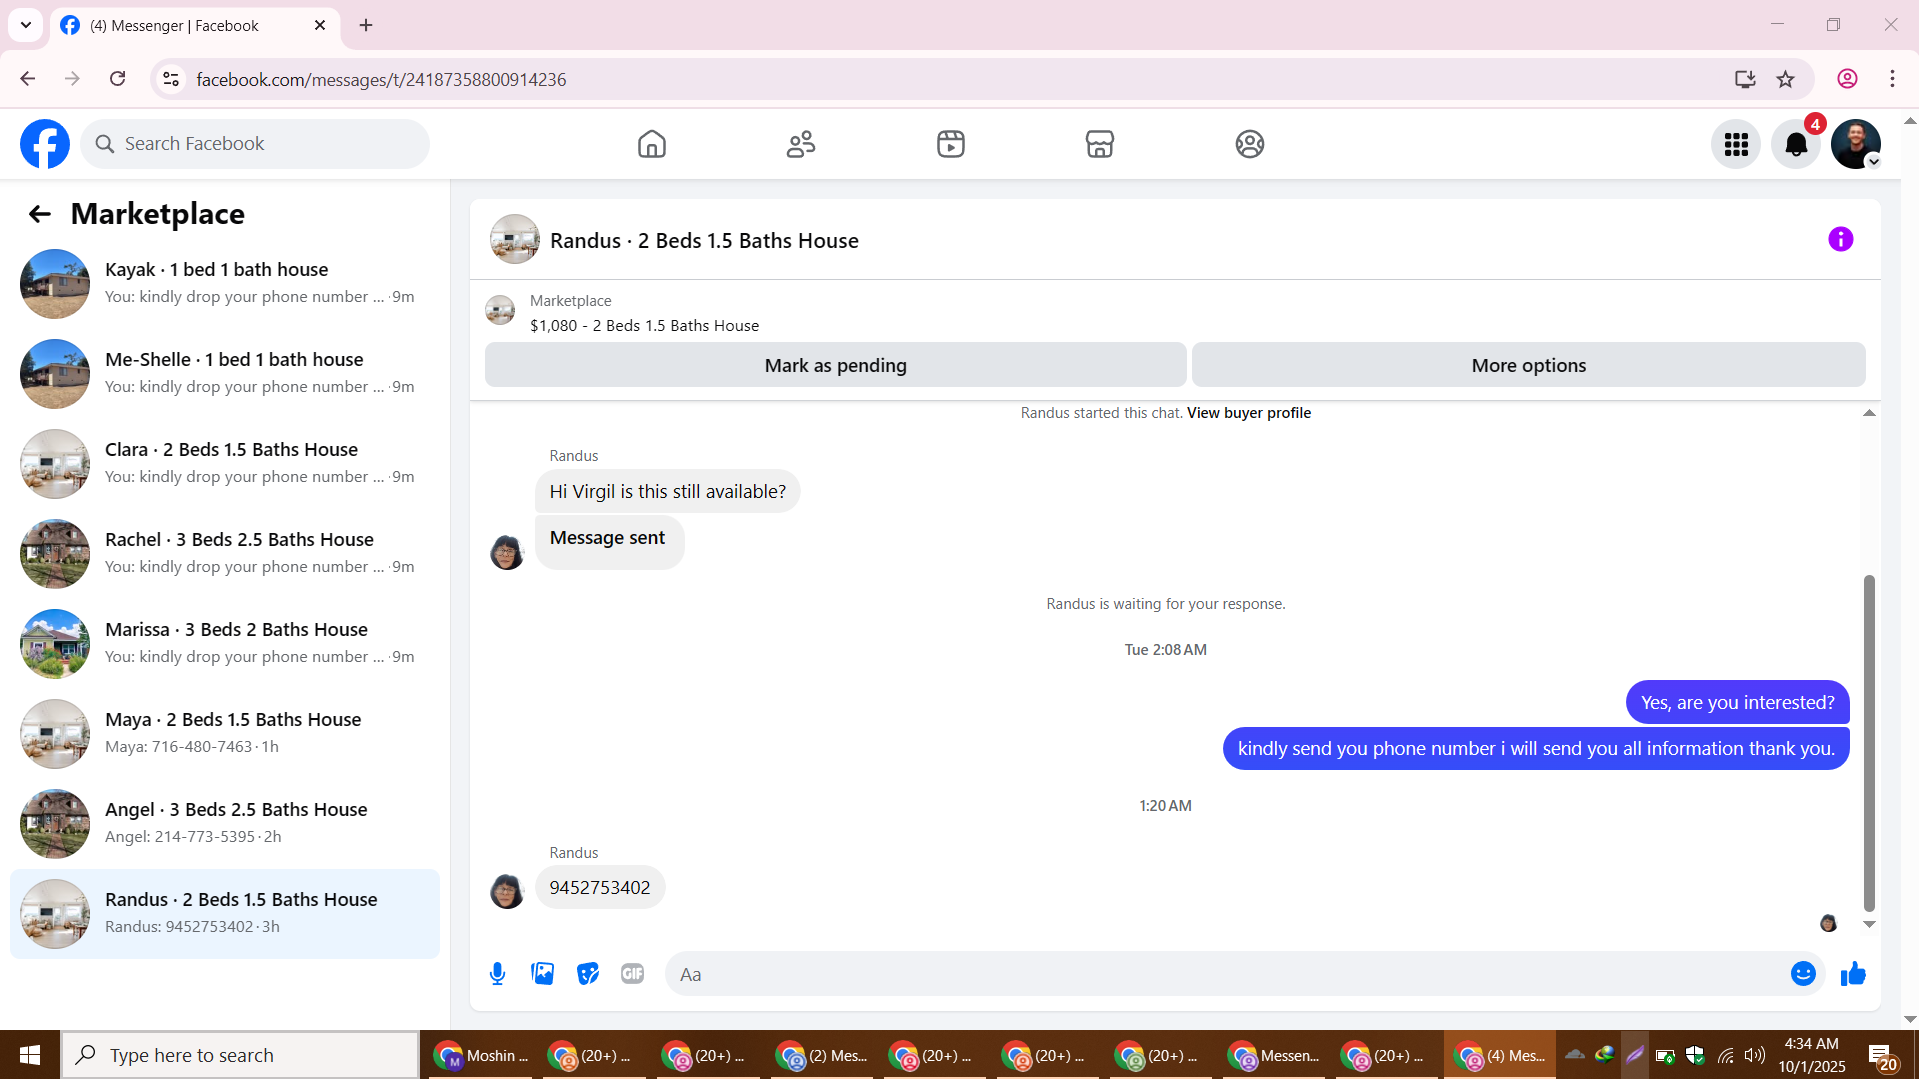Click chat scrollbar down arrow

click(1869, 925)
